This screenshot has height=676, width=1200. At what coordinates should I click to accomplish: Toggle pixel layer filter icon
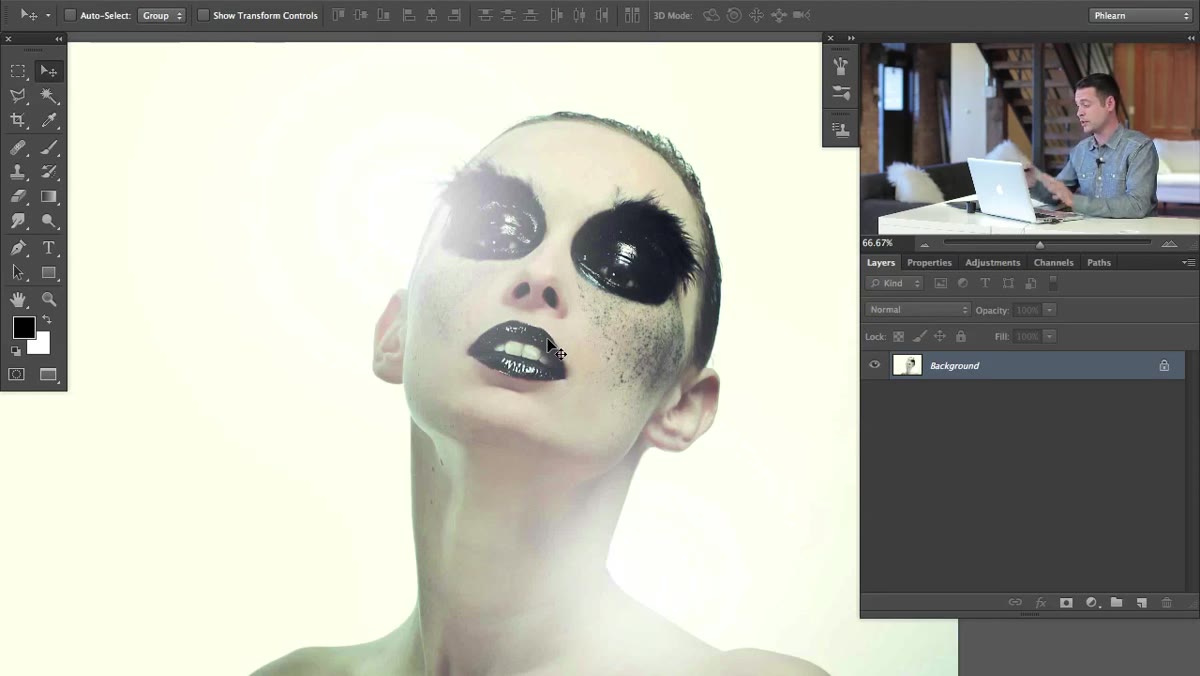pyautogui.click(x=940, y=284)
